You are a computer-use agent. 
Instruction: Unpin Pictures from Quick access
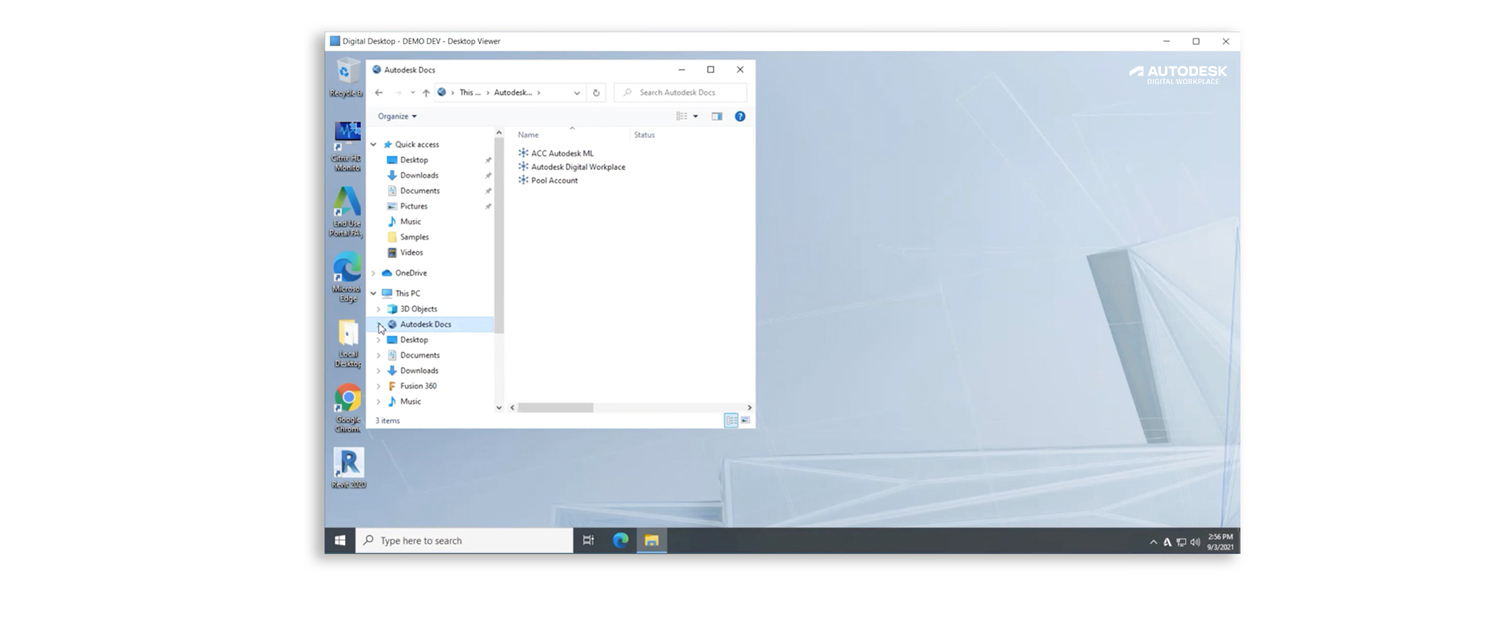coord(488,206)
